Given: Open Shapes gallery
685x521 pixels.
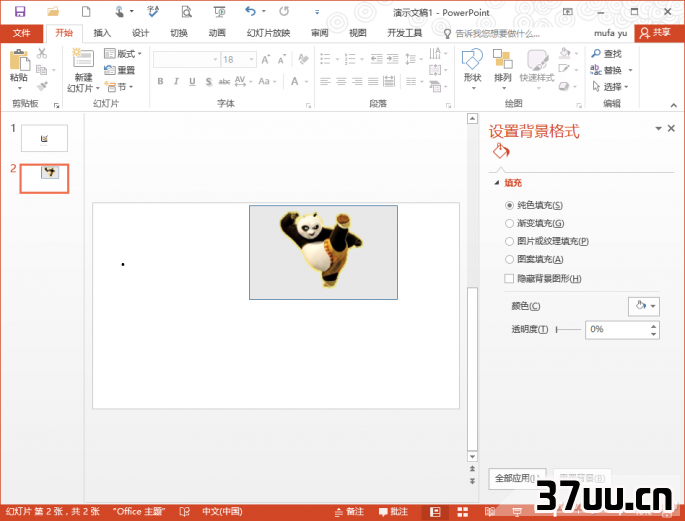Looking at the screenshot, I should coord(472,69).
